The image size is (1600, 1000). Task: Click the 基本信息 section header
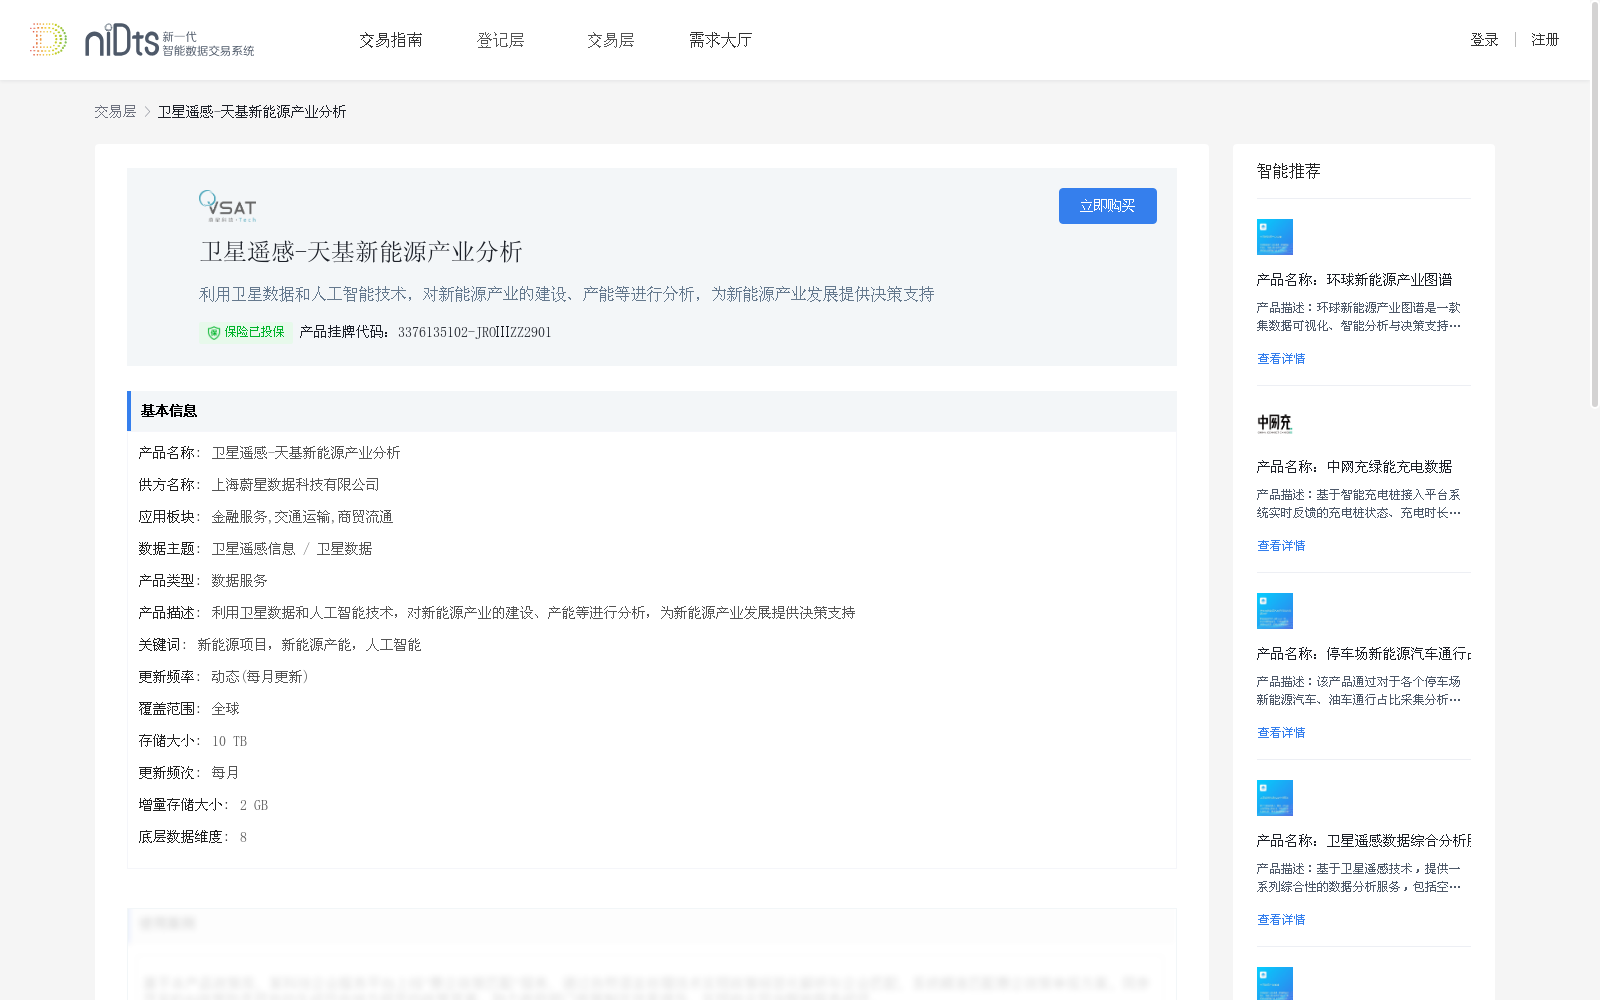[x=652, y=411]
